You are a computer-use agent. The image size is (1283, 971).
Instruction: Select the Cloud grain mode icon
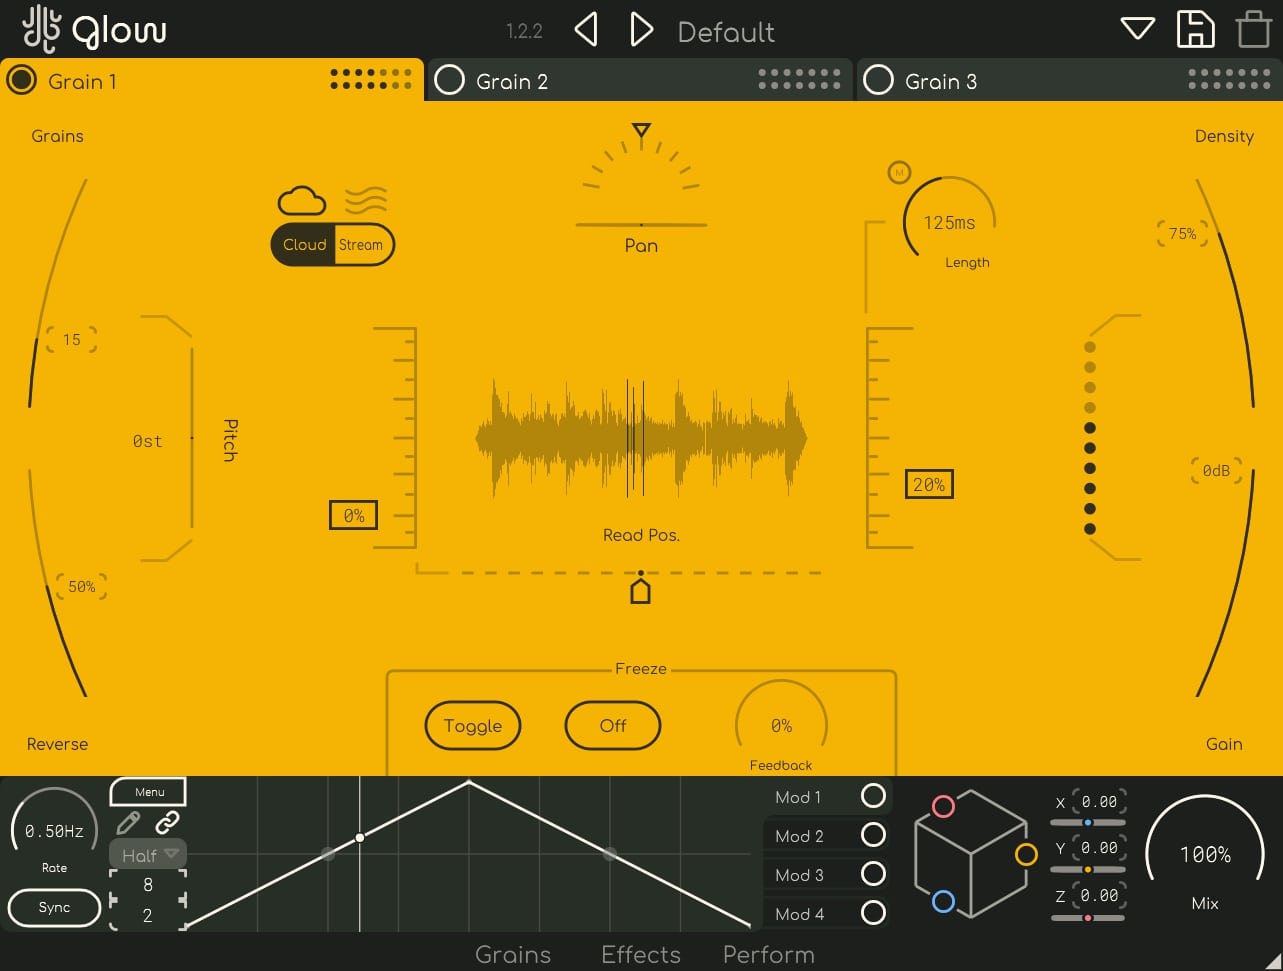click(x=302, y=200)
